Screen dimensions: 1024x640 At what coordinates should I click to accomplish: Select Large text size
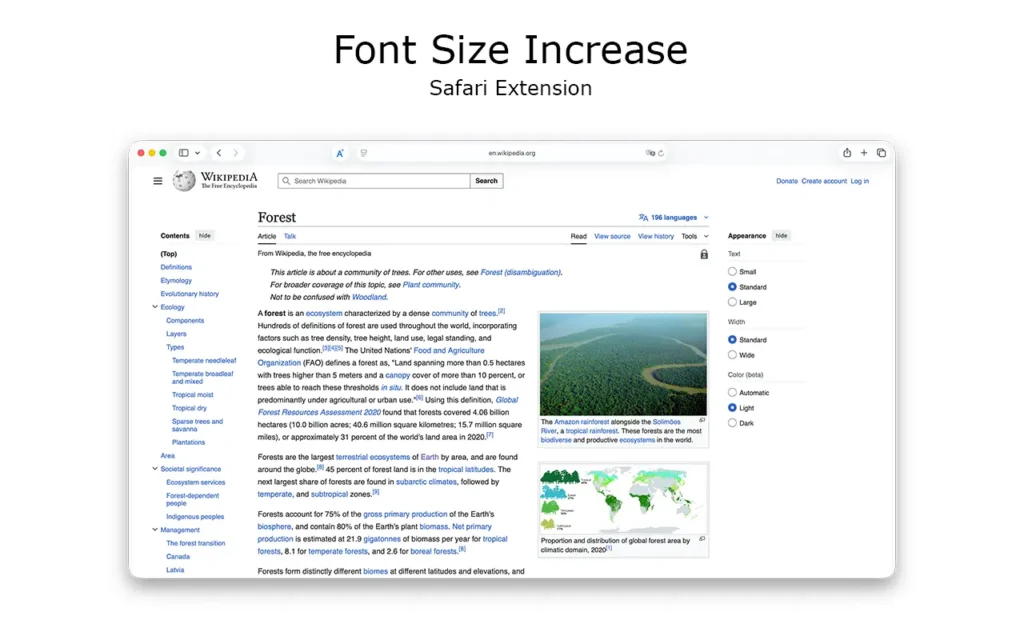[x=734, y=302]
